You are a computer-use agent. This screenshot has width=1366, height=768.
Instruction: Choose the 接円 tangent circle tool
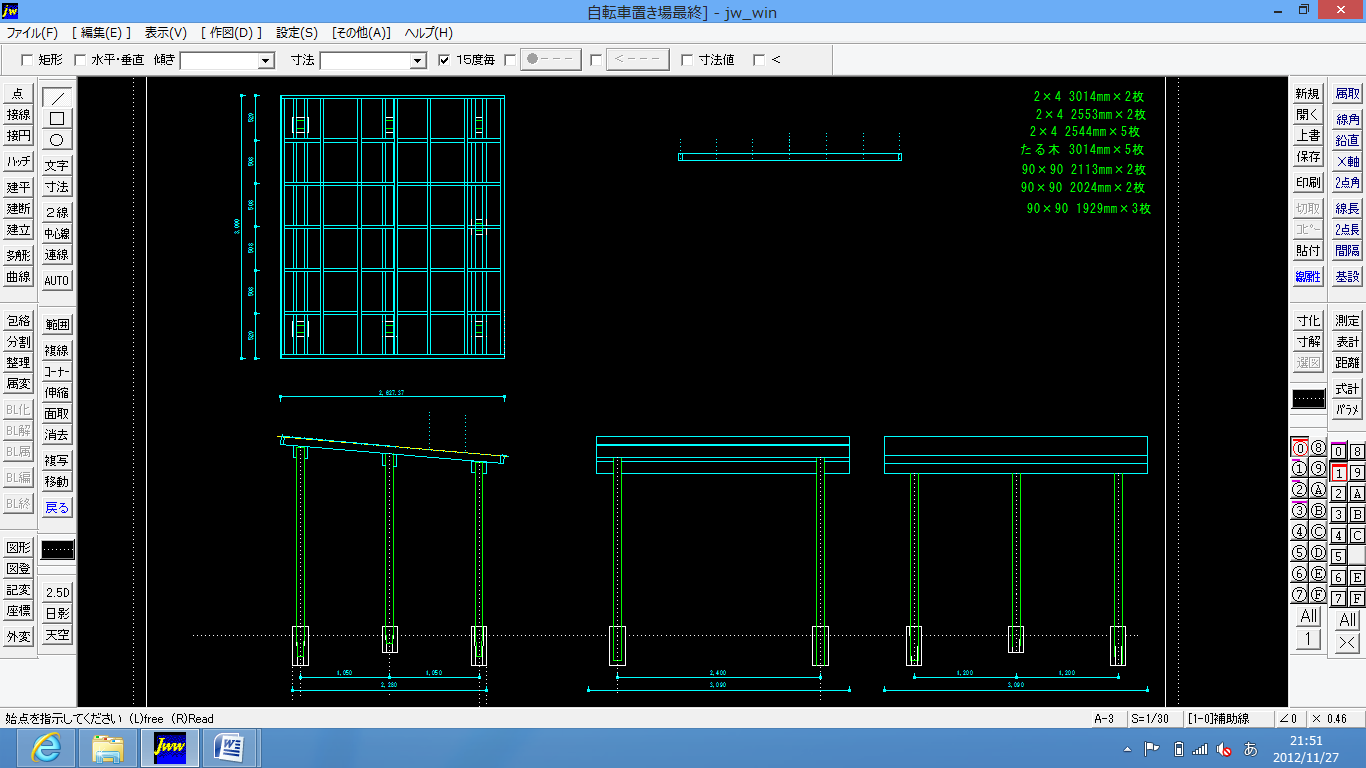point(18,135)
